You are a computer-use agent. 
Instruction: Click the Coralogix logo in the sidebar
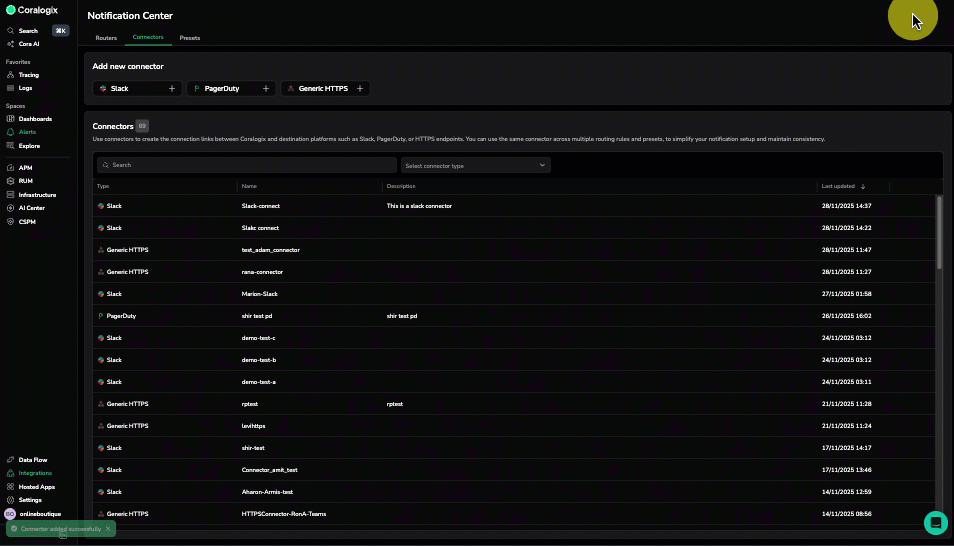pos(32,10)
